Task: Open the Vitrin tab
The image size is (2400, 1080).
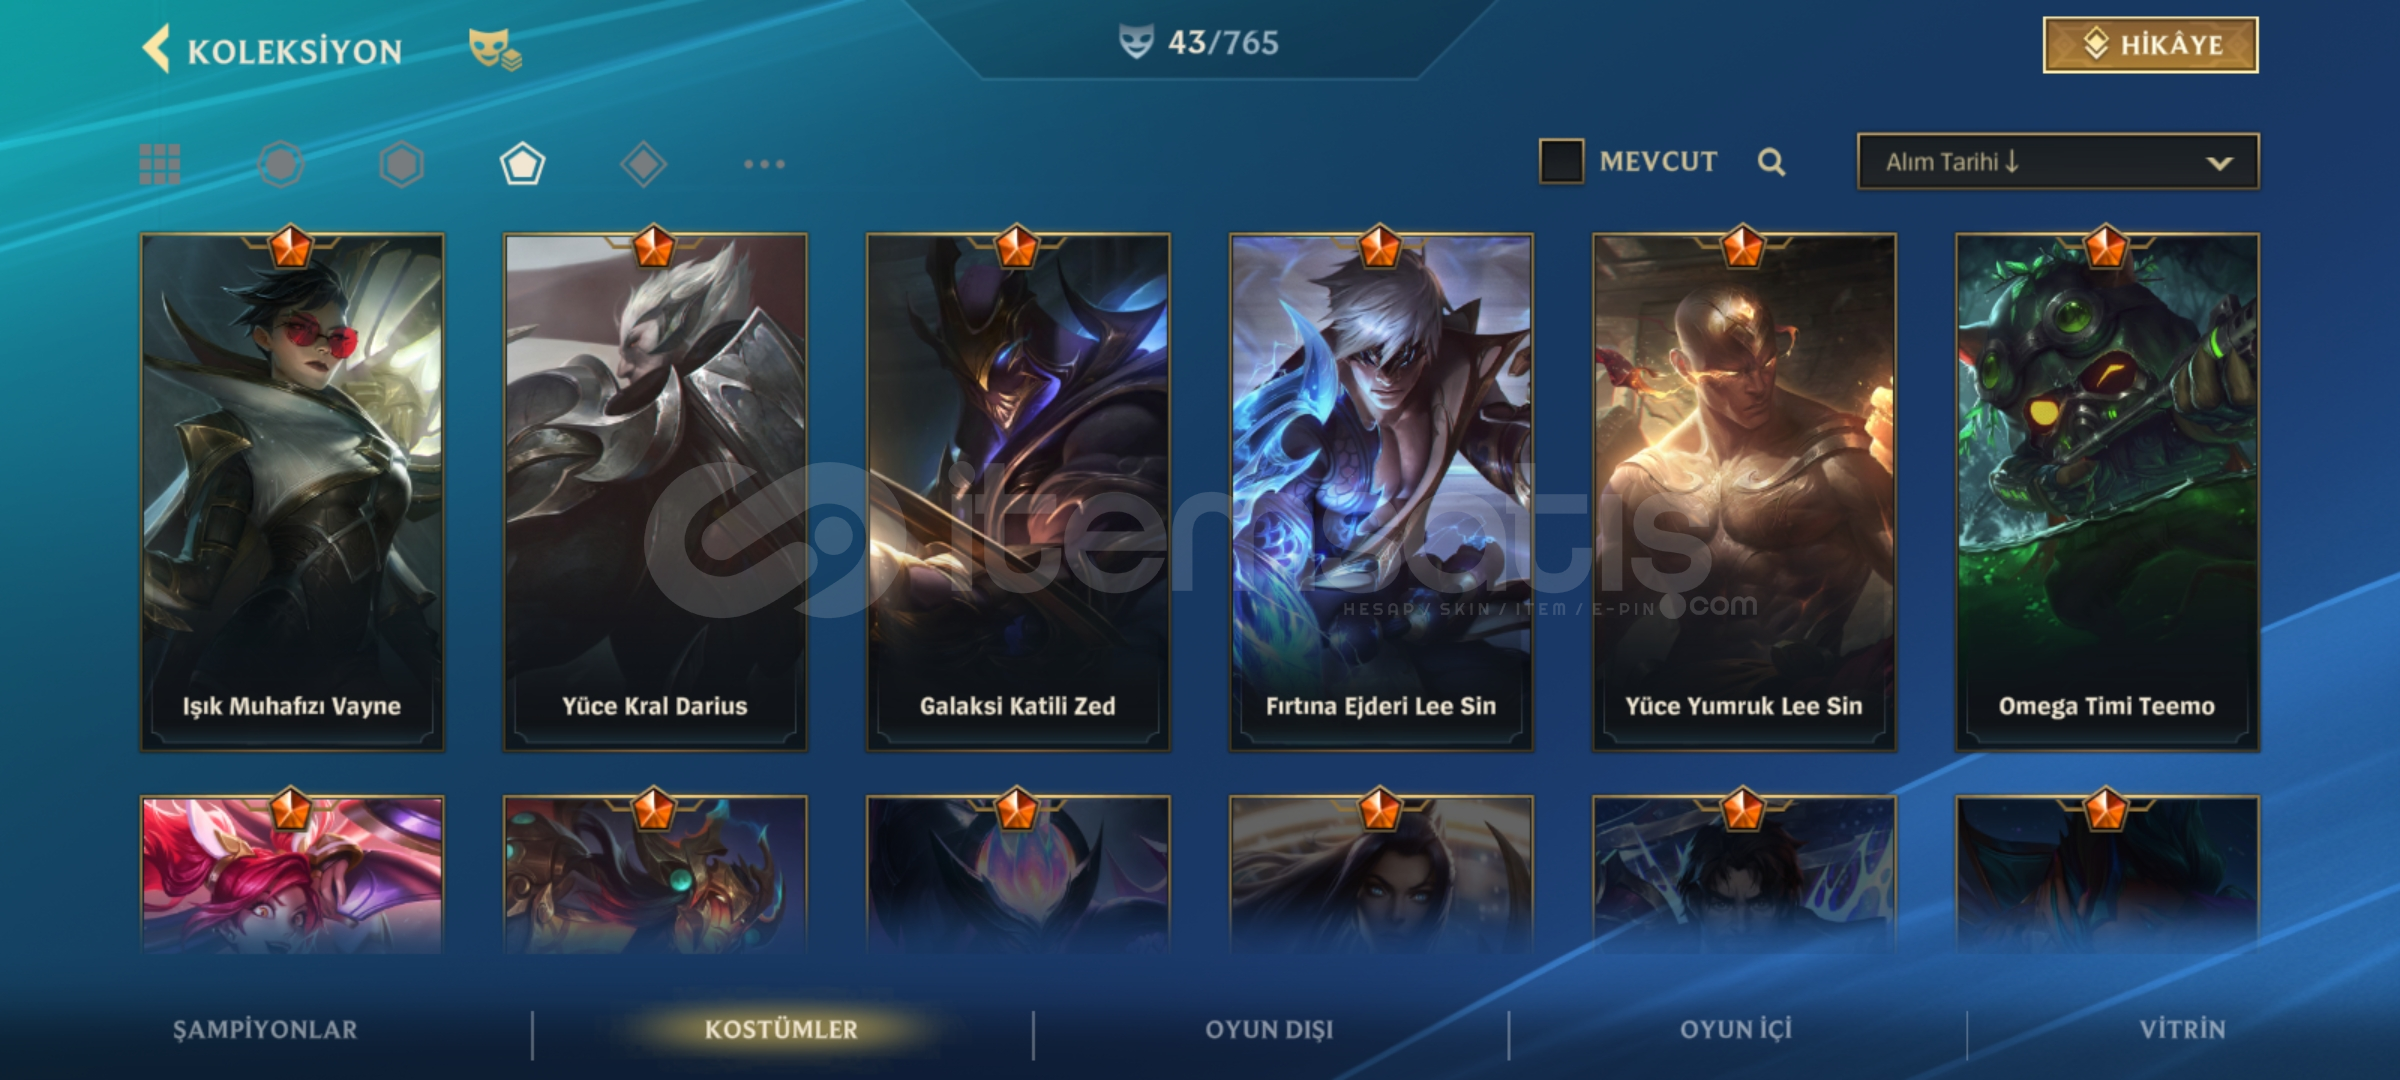Action: click(2182, 1030)
